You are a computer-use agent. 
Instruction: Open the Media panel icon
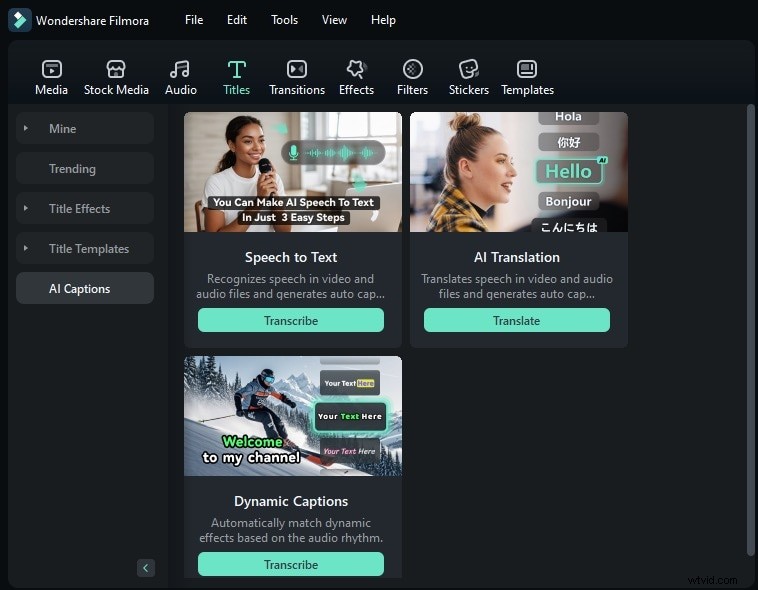coord(51,69)
